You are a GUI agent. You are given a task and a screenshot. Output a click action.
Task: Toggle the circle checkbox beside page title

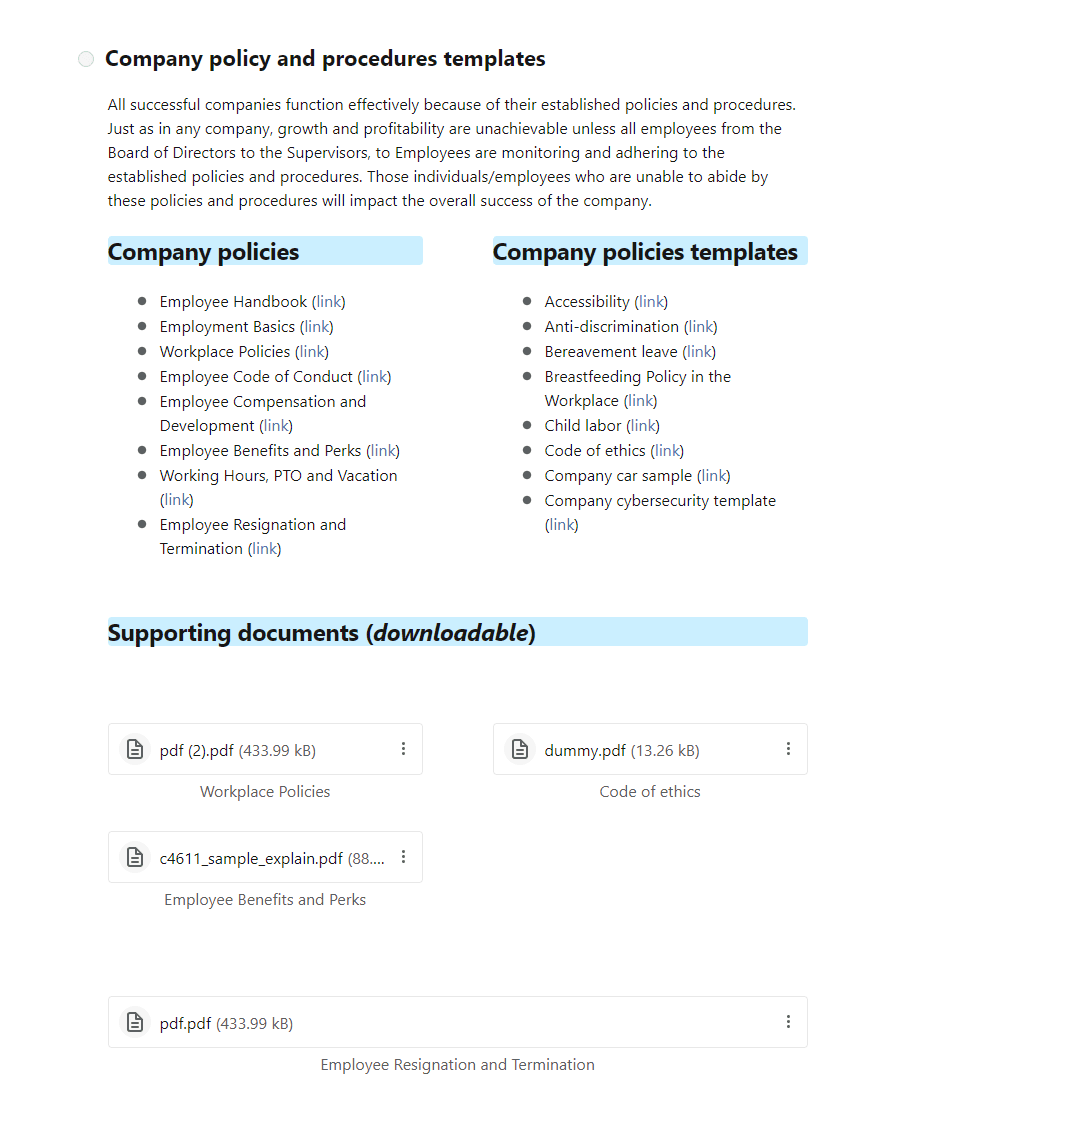tap(86, 59)
